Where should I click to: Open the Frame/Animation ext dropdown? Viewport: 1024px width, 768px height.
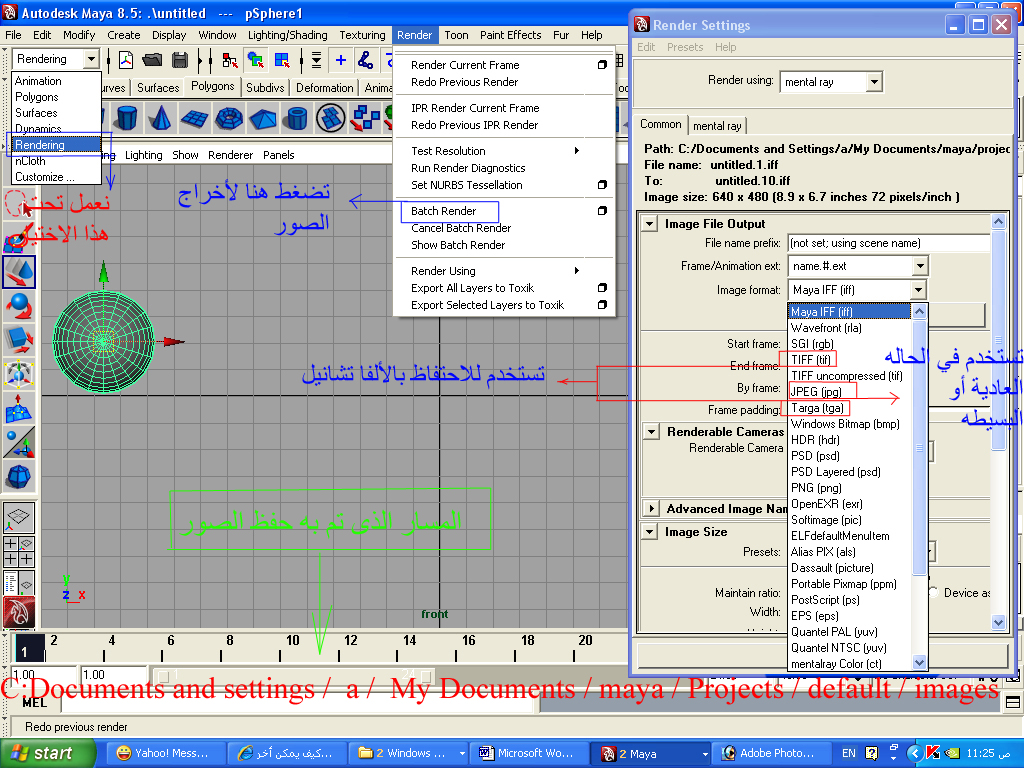[x=920, y=266]
